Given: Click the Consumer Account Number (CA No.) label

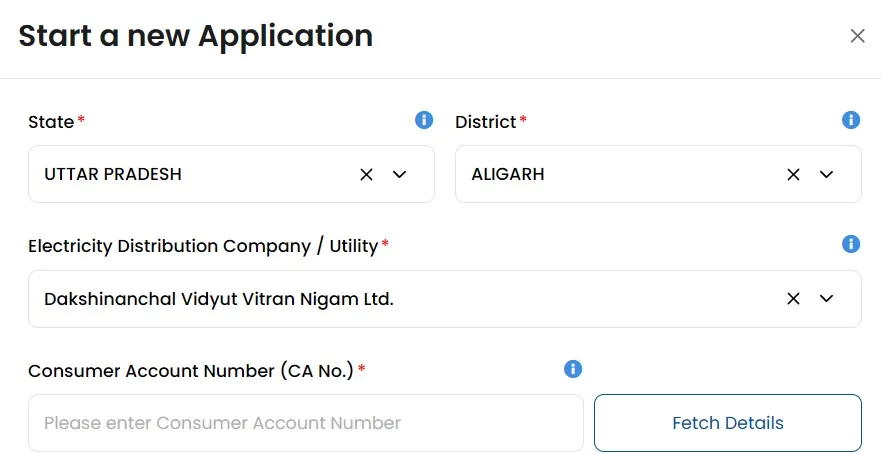Looking at the screenshot, I should point(191,371).
